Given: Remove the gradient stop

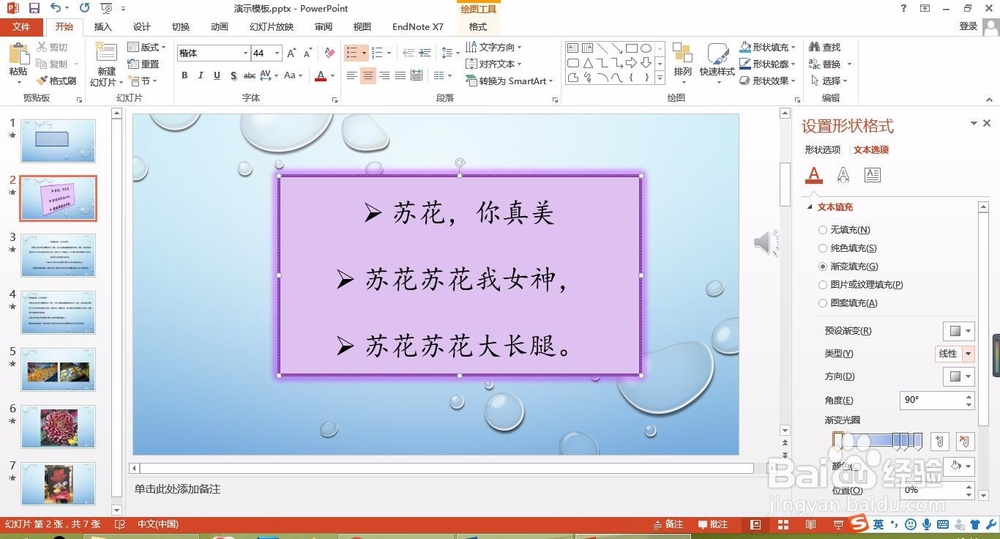Looking at the screenshot, I should [x=965, y=441].
